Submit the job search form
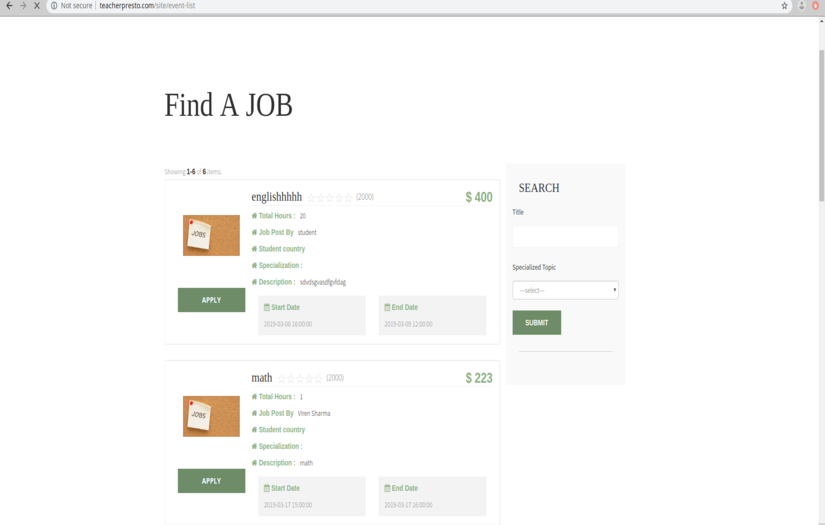Image resolution: width=825 pixels, height=525 pixels. (537, 322)
